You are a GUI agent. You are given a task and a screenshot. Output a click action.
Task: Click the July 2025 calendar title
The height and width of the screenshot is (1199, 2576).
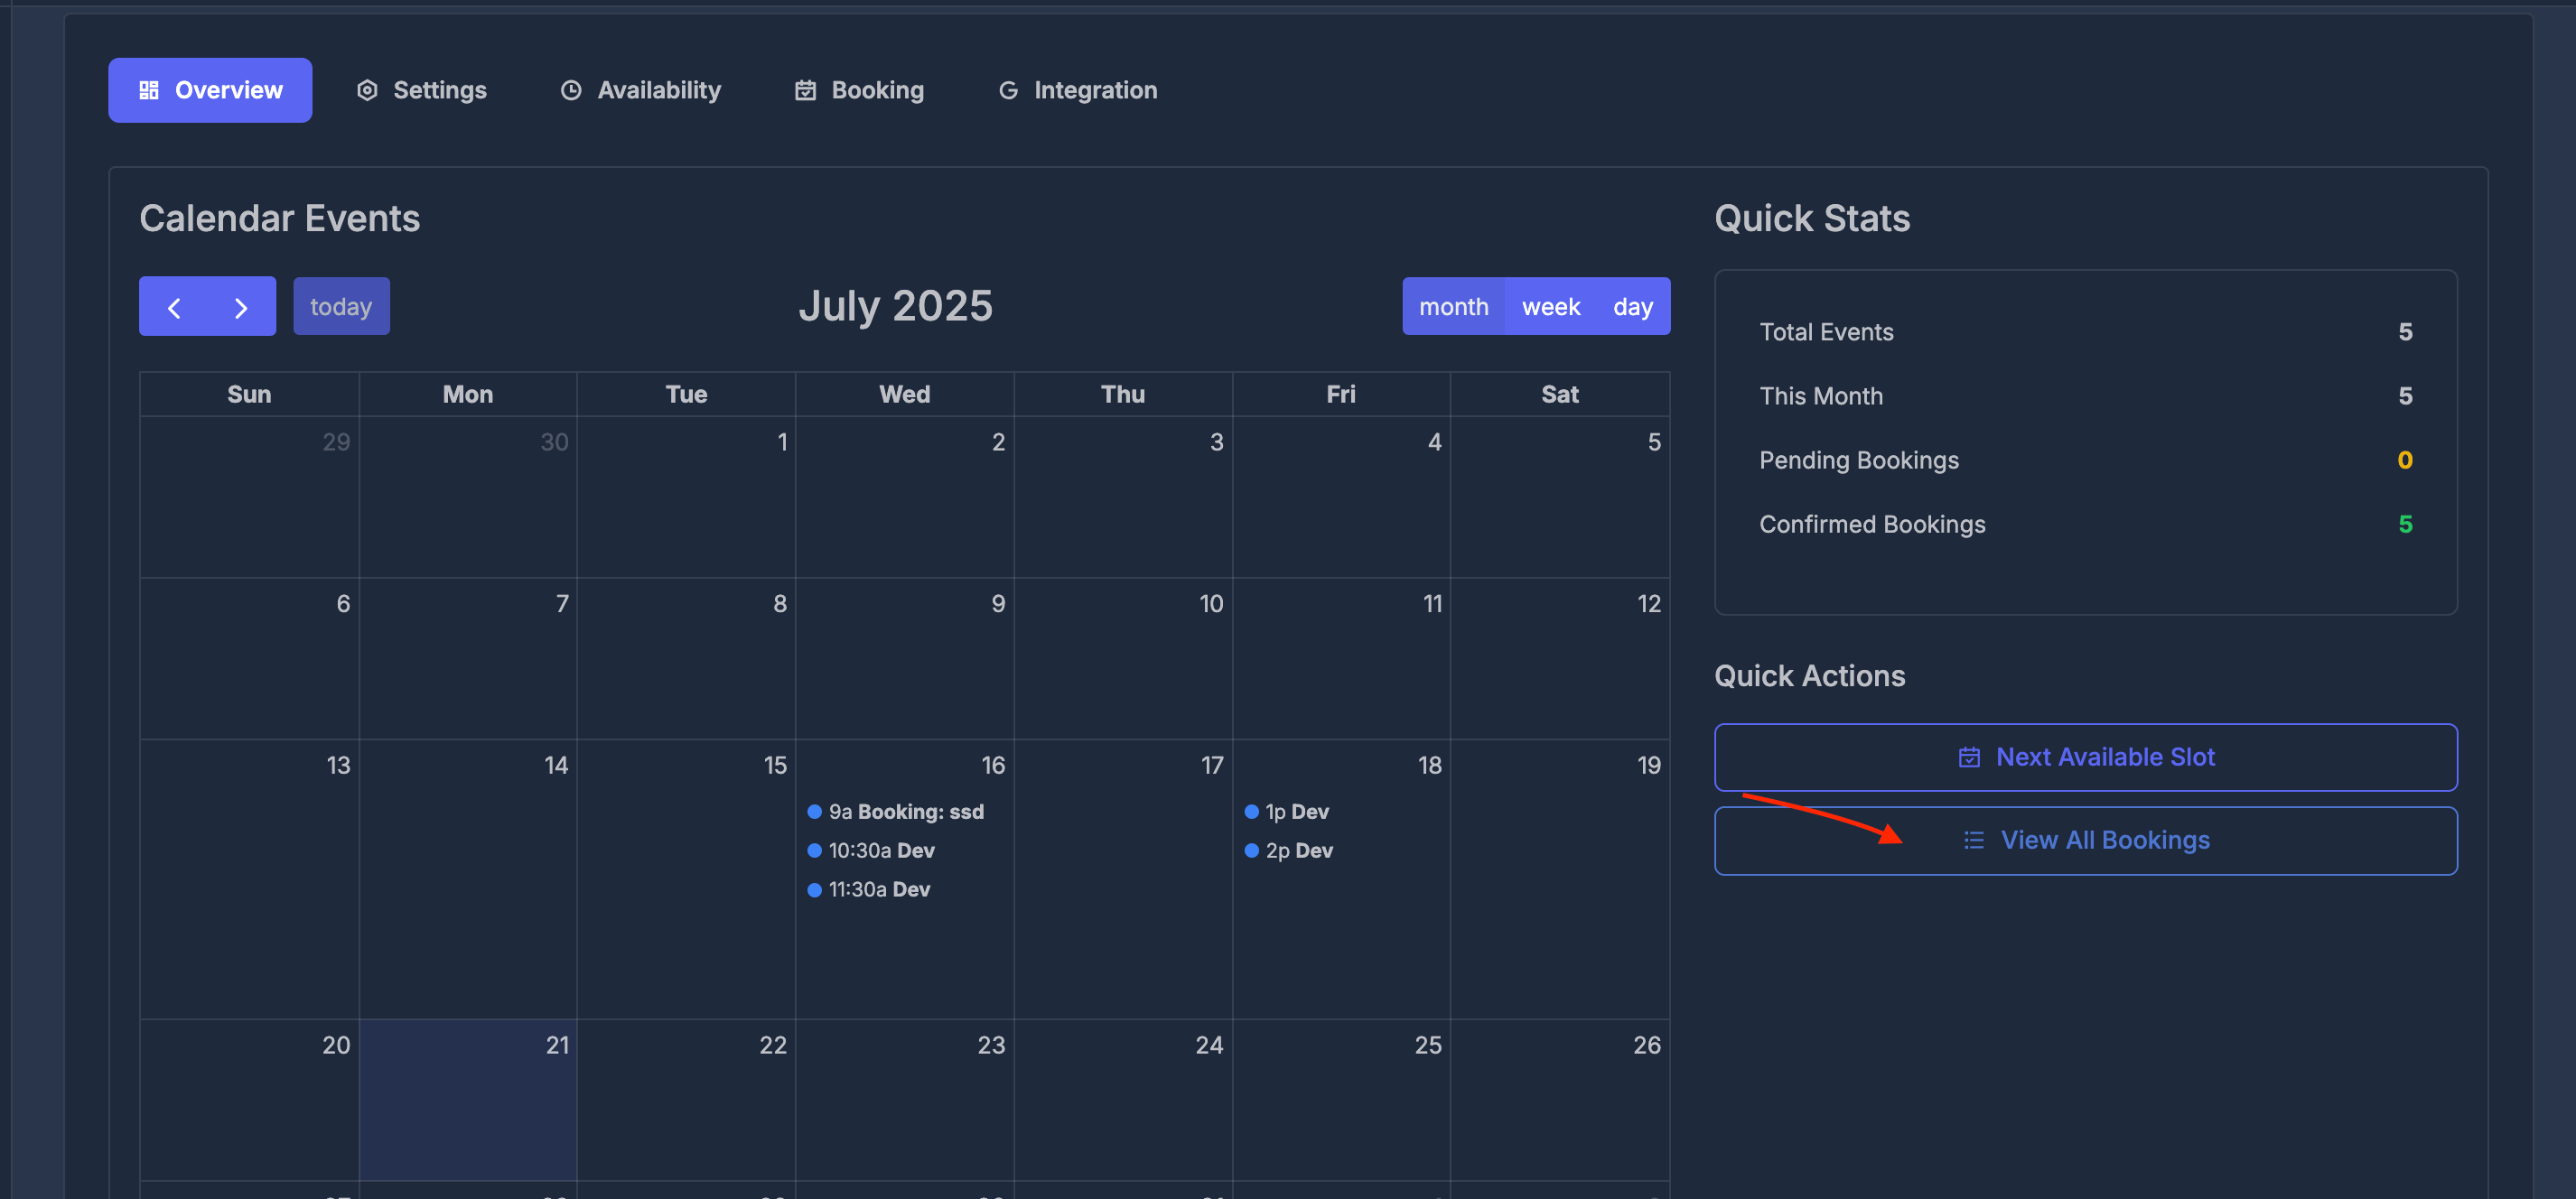(896, 307)
